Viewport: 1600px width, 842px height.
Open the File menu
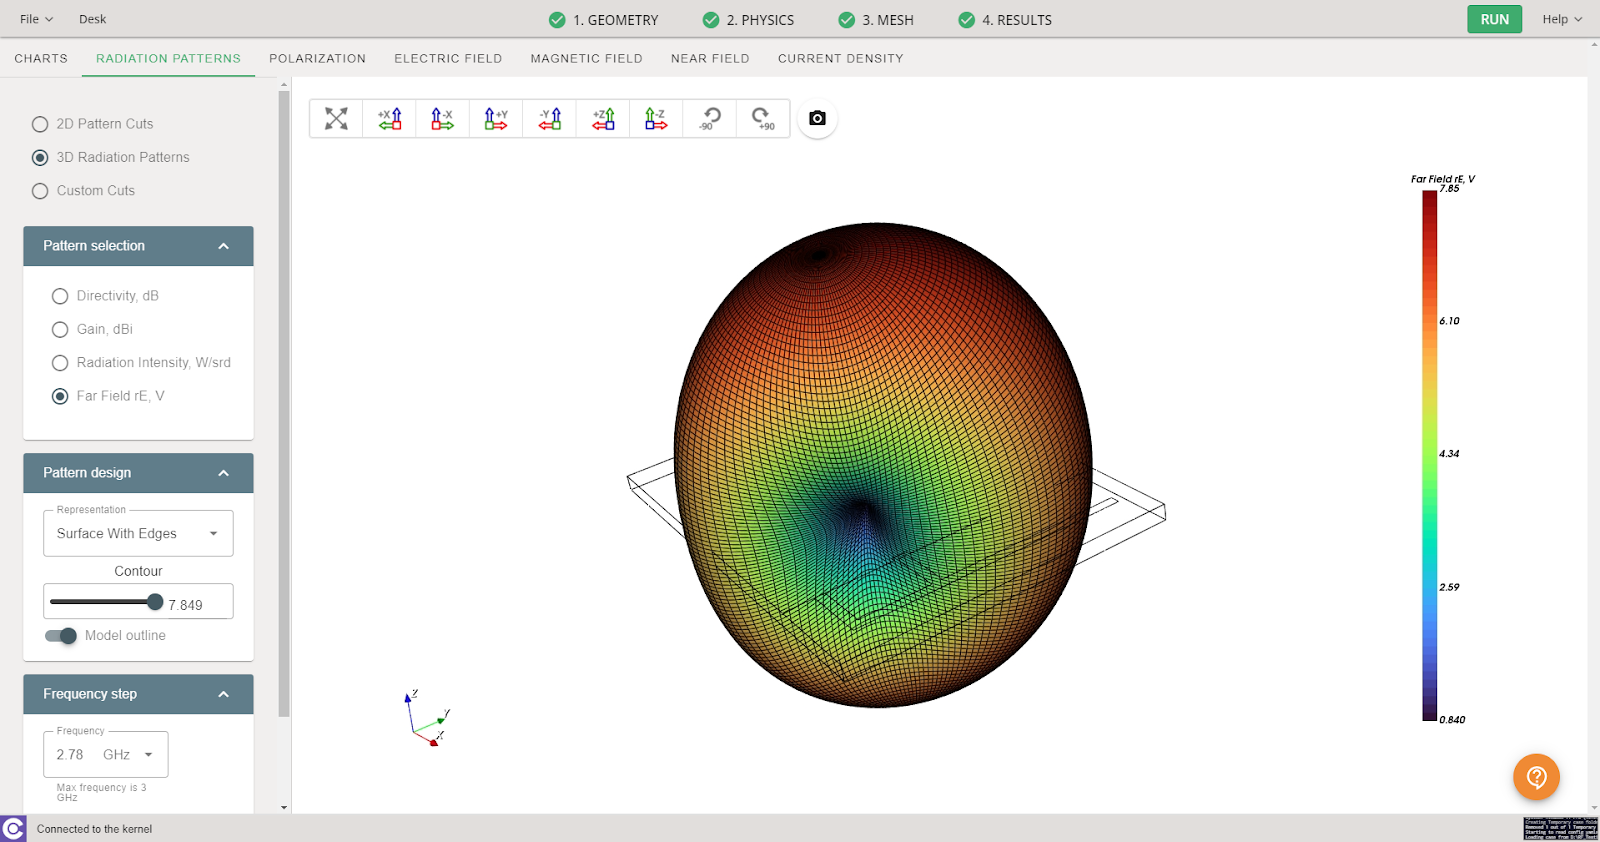pos(36,19)
